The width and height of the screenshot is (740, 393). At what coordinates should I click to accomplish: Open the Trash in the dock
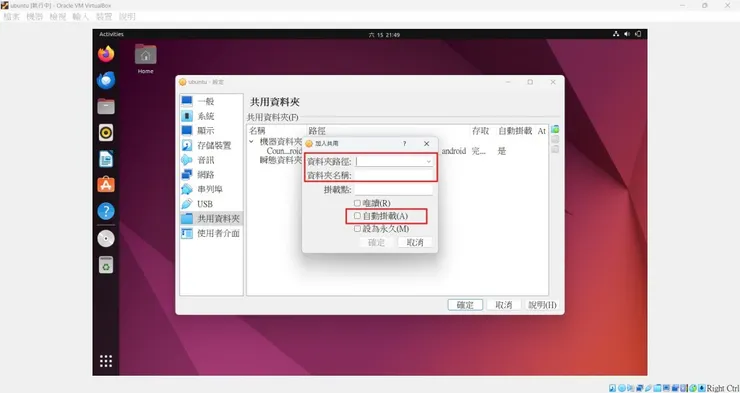click(106, 265)
